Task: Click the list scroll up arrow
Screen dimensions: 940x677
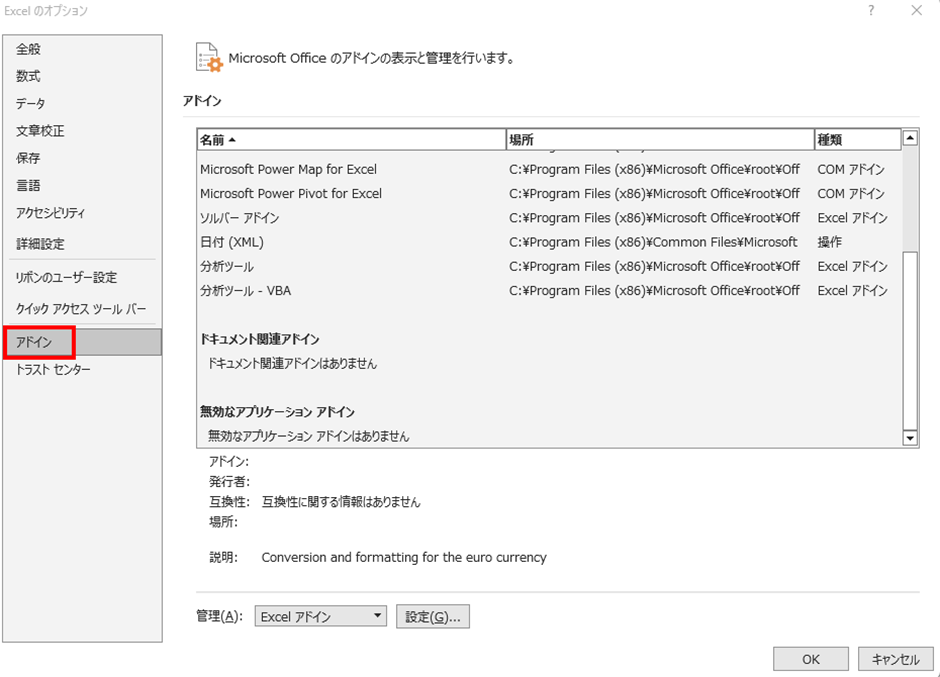Action: coord(910,139)
